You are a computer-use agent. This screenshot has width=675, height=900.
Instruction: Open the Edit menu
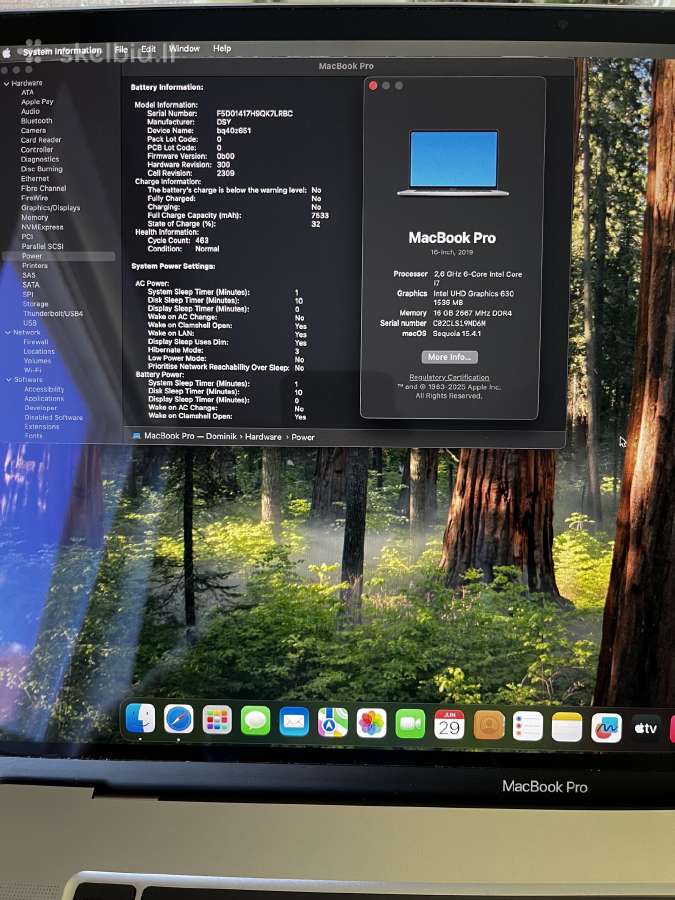(149, 49)
